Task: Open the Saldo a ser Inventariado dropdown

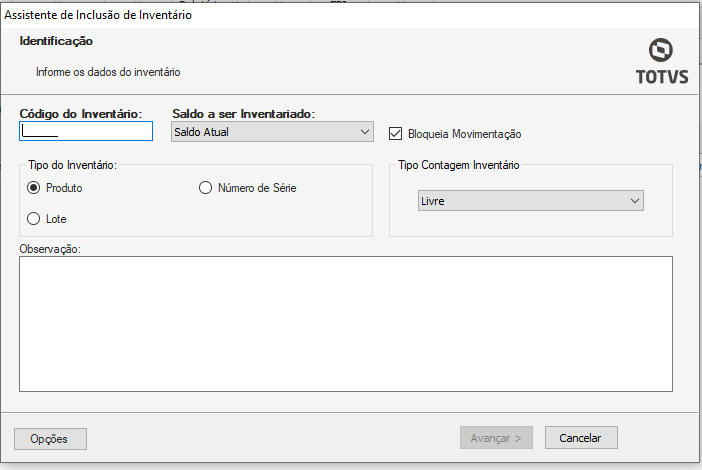Action: (x=272, y=132)
